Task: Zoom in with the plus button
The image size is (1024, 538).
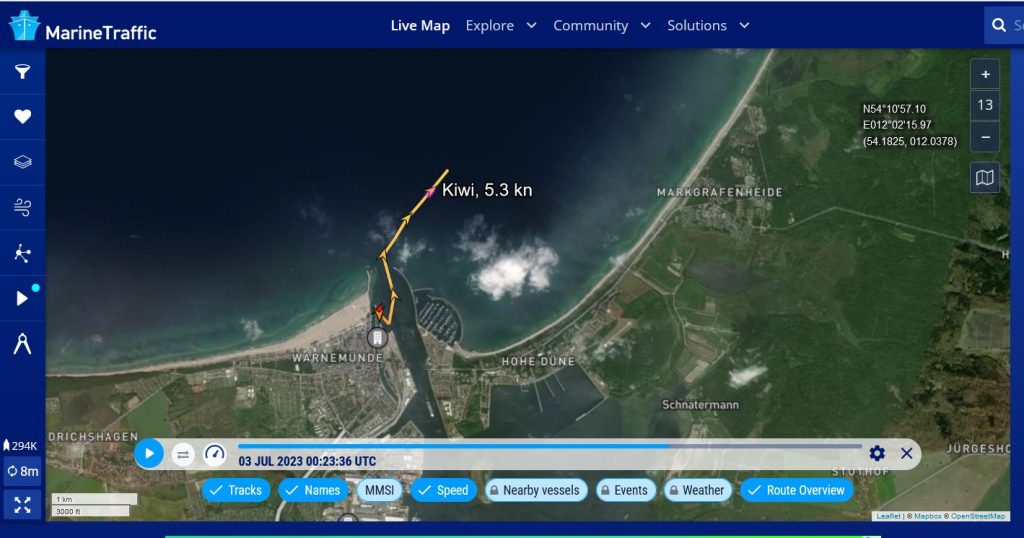Action: coord(984,75)
